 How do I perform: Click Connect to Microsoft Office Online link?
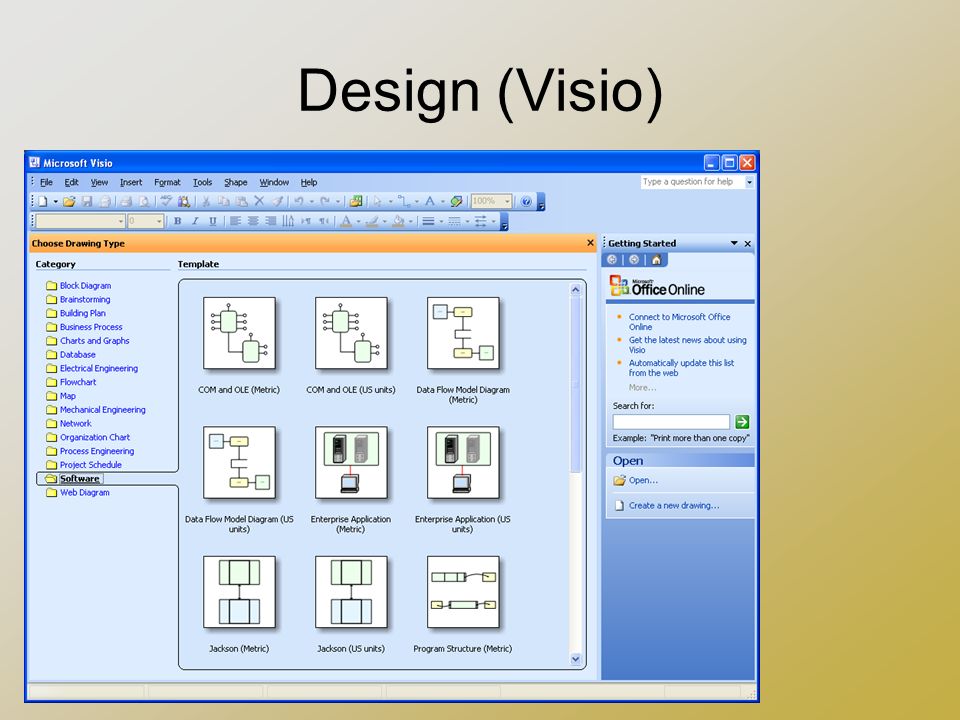click(x=679, y=321)
